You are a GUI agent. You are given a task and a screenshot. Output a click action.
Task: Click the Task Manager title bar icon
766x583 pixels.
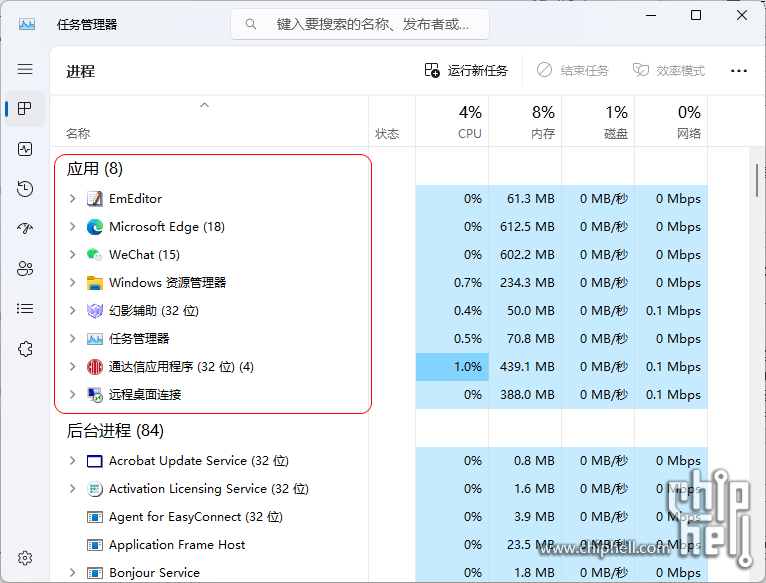coord(27,24)
